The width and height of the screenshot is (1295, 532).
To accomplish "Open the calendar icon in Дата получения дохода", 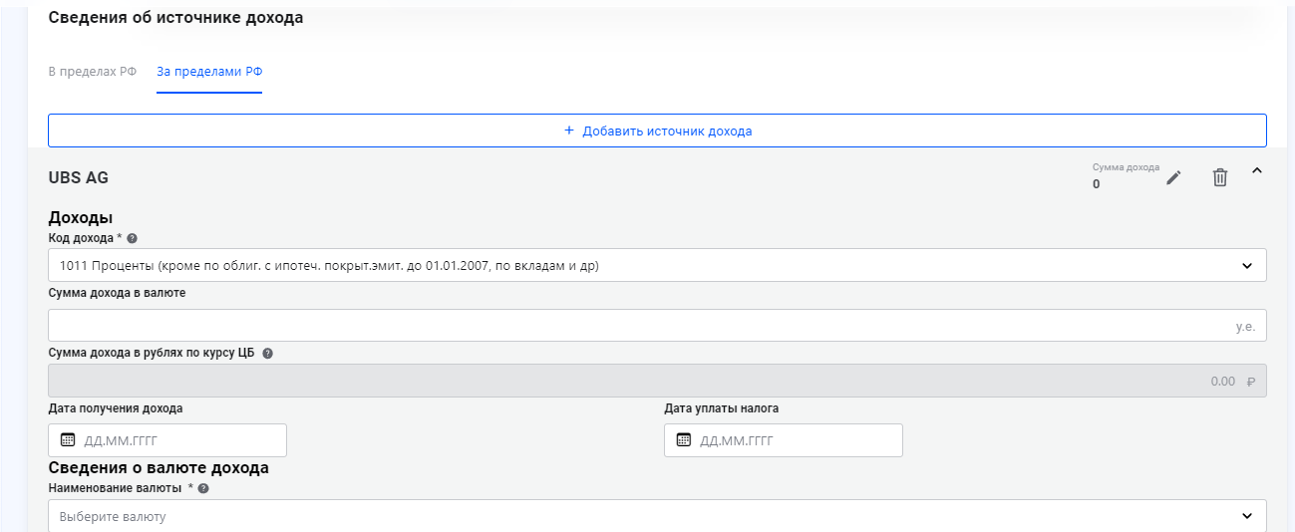I will [x=68, y=440].
